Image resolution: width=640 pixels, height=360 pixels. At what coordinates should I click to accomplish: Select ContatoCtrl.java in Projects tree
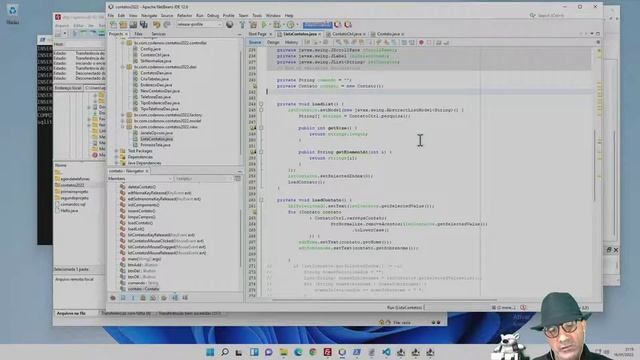[155, 55]
